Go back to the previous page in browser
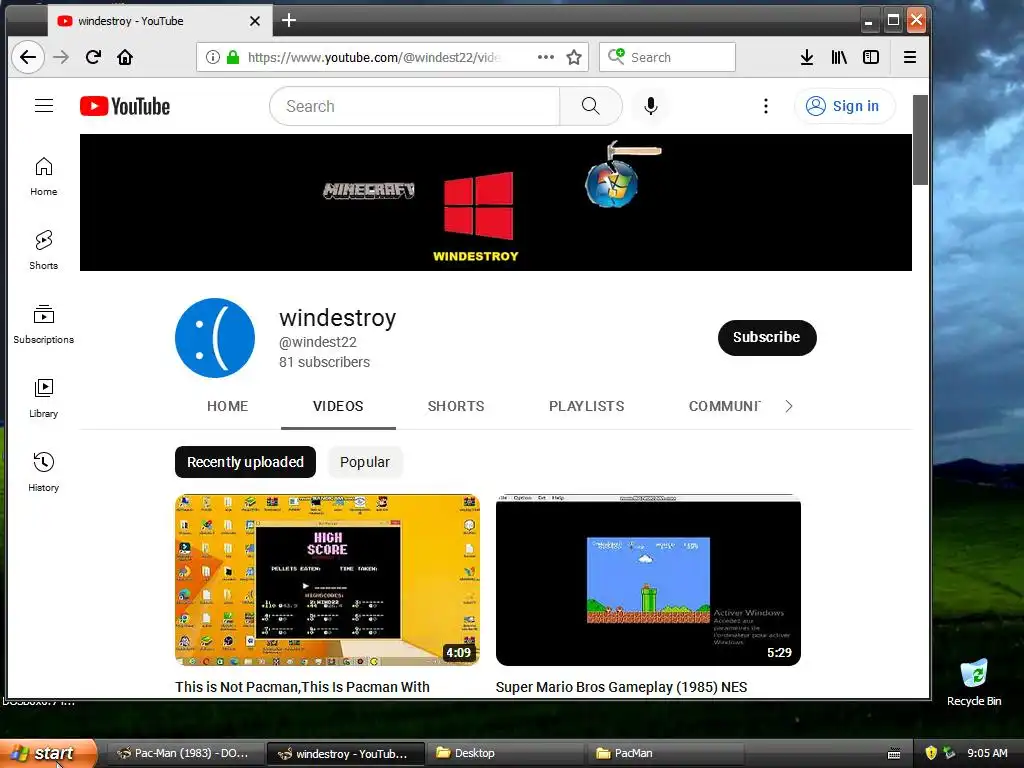This screenshot has width=1024, height=768. (x=27, y=57)
